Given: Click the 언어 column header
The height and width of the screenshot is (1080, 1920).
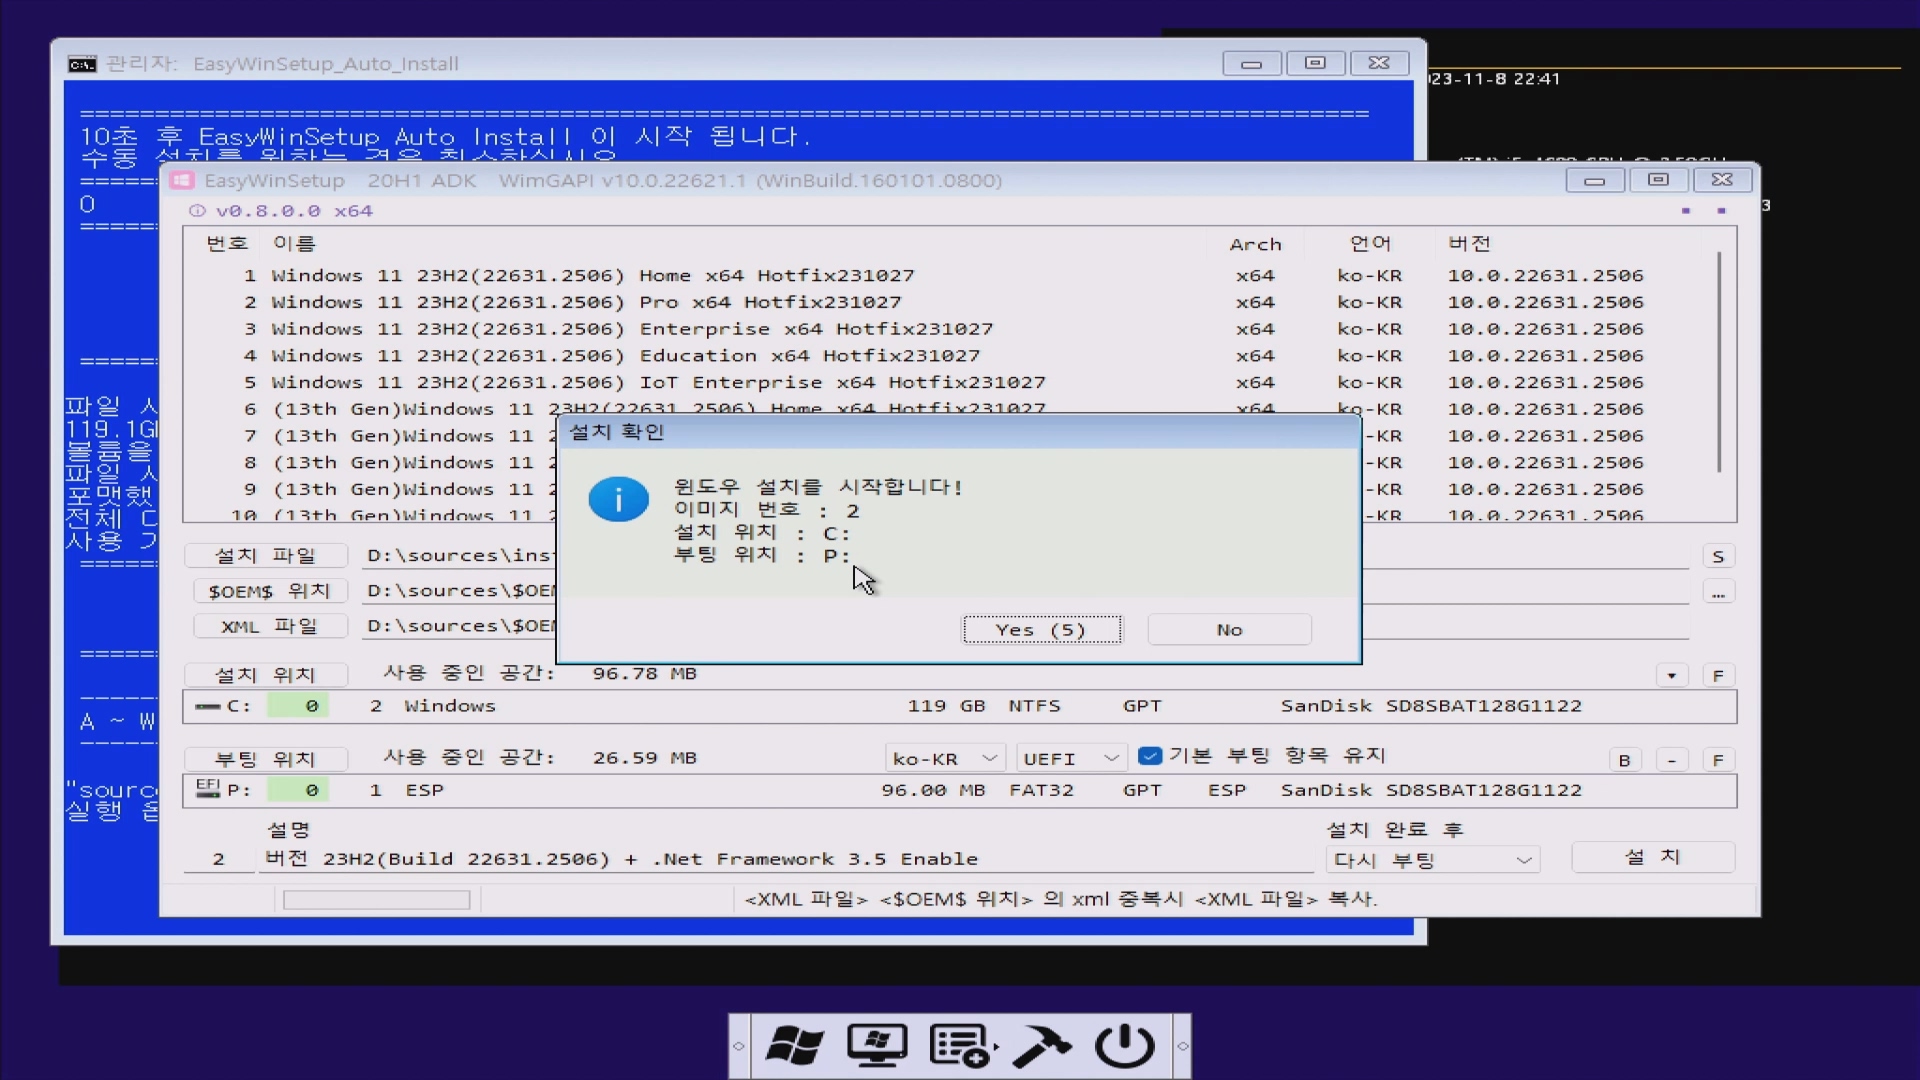Looking at the screenshot, I should pos(1370,244).
